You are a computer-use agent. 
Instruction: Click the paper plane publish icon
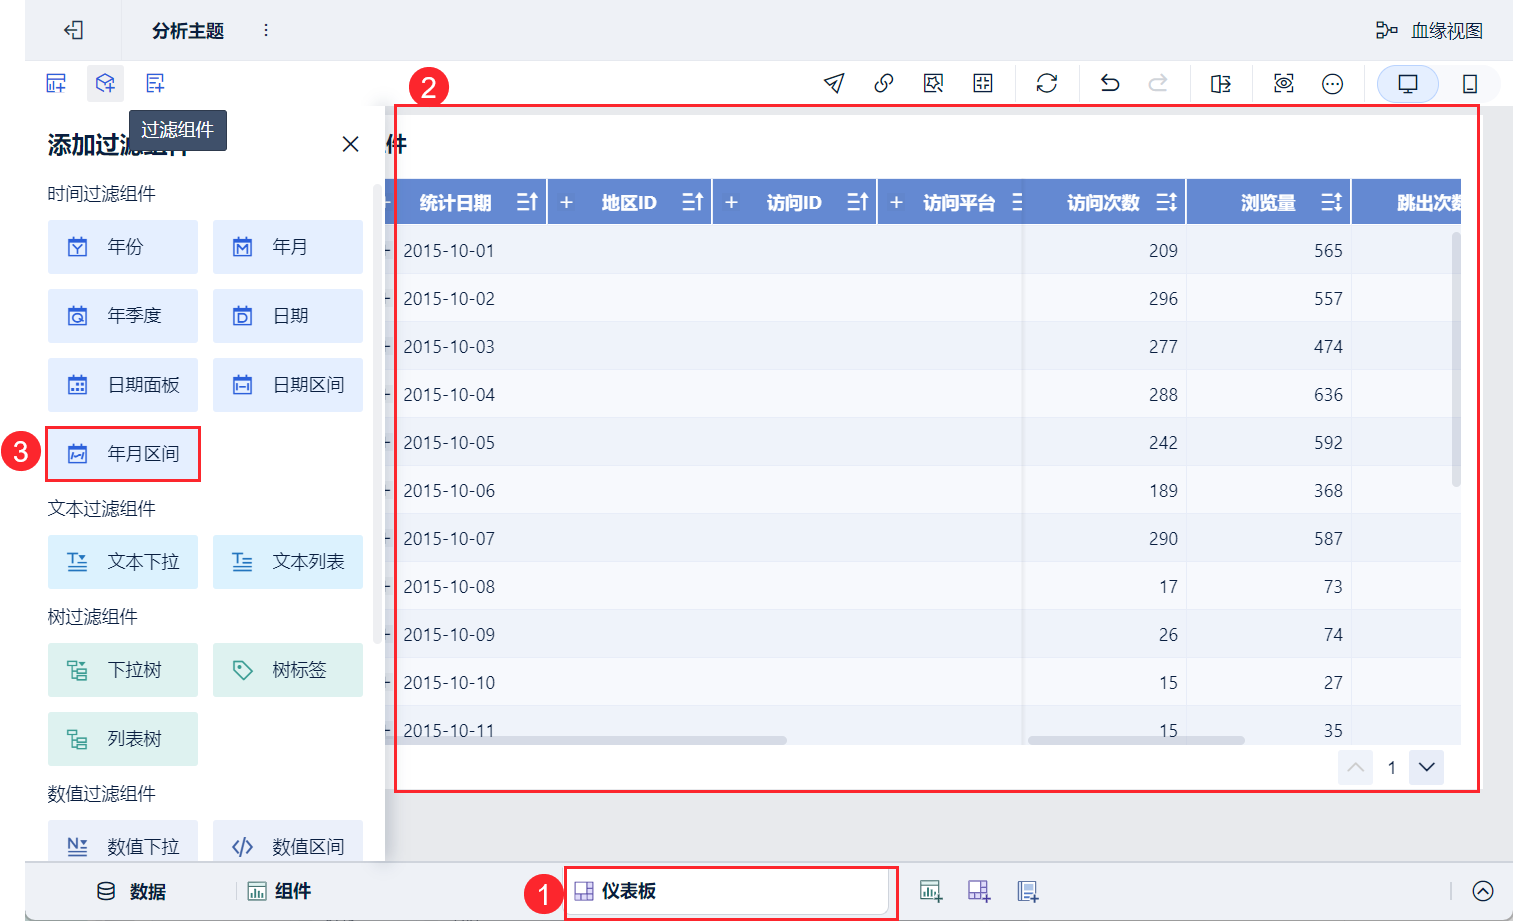coord(834,84)
